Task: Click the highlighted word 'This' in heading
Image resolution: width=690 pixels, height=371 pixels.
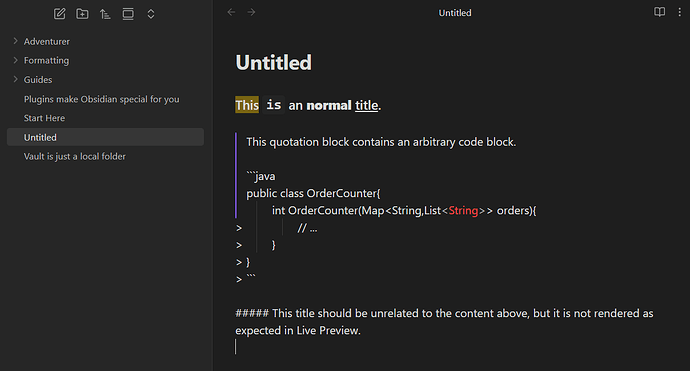Action: pos(247,105)
